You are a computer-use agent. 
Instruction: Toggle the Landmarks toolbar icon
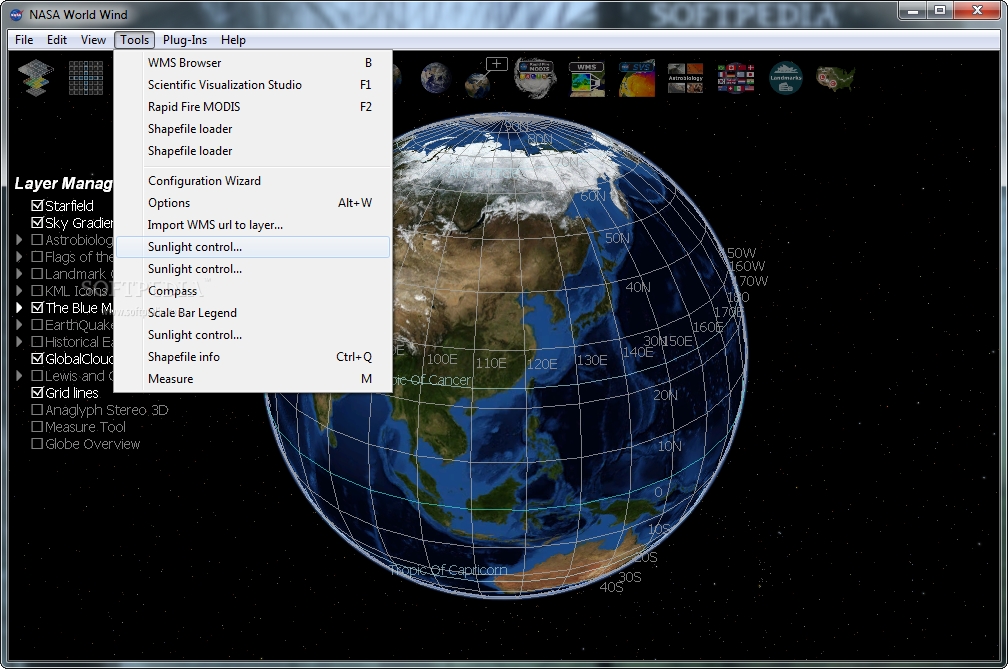point(786,78)
